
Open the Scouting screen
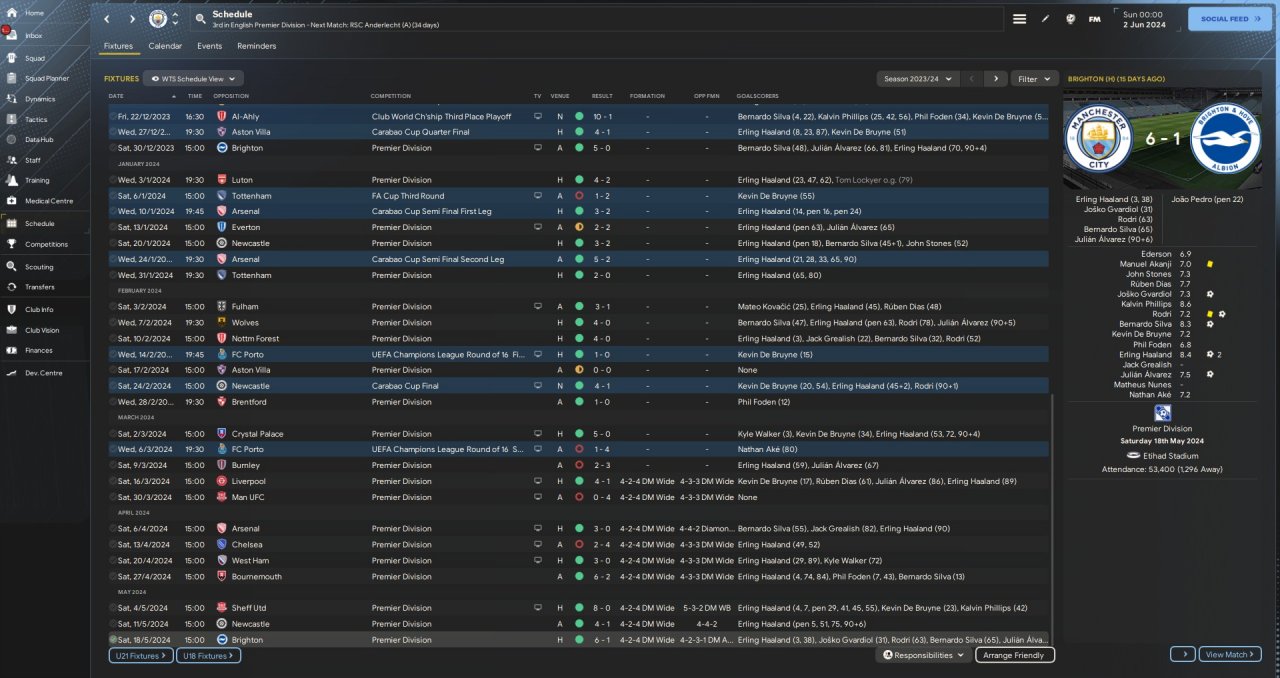(39, 267)
